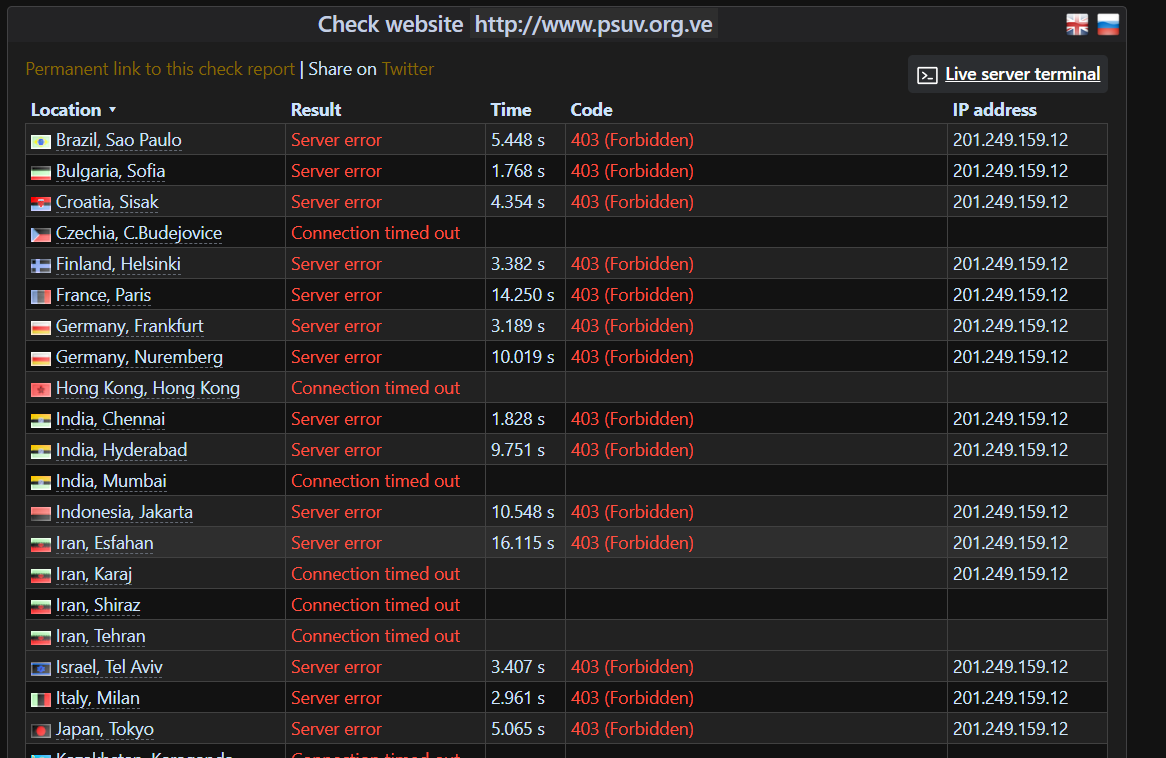1166x758 pixels.
Task: Click the sort arrow next to Location
Action: 112,110
